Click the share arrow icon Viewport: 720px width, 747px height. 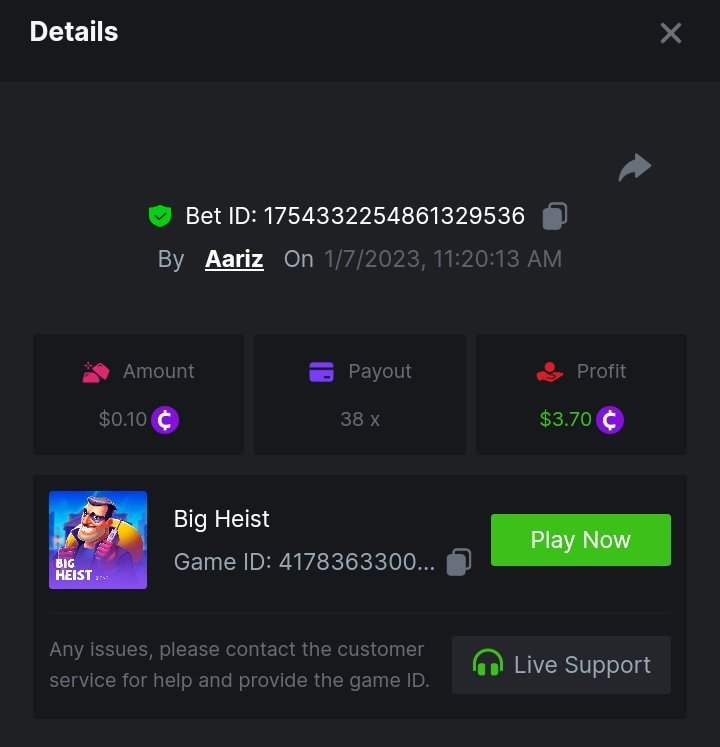tap(635, 168)
